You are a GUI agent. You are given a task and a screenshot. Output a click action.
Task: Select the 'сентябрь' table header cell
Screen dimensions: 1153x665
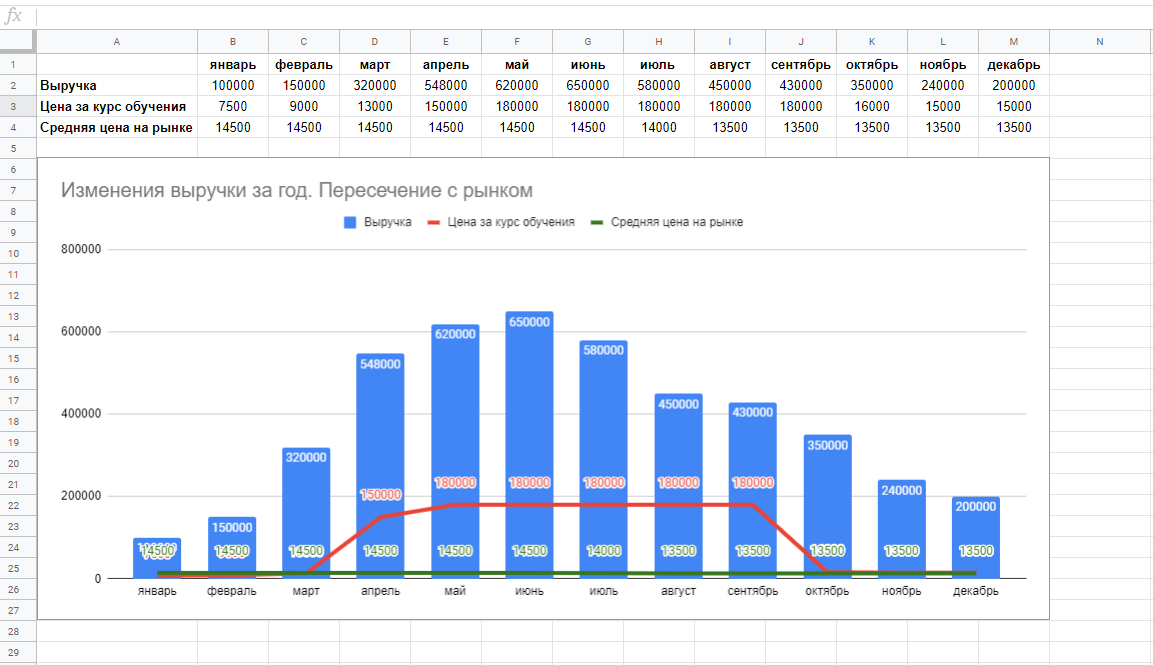pos(801,65)
